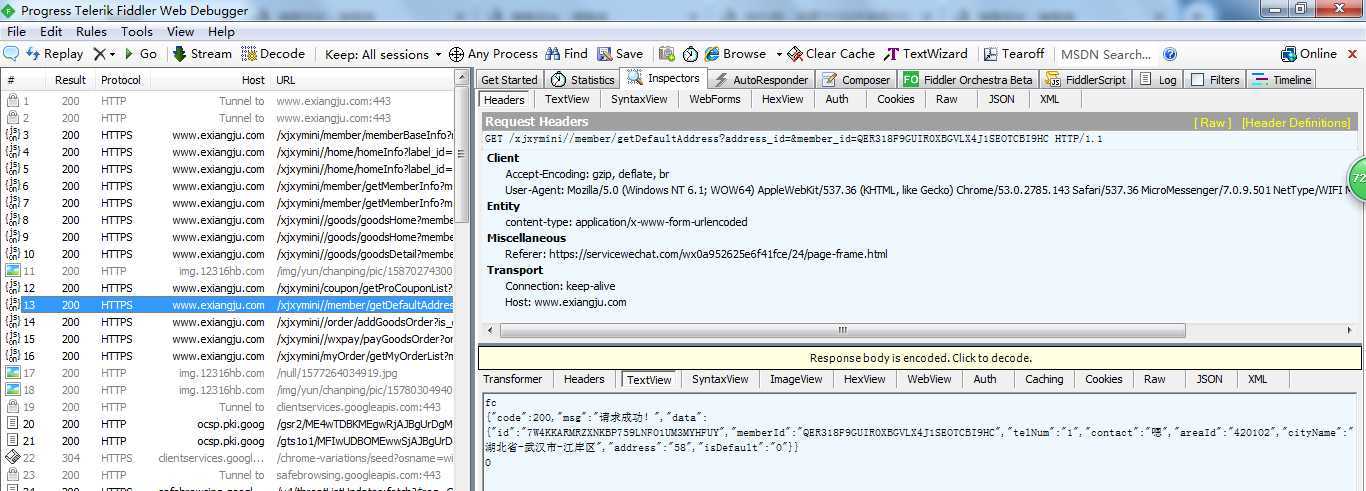Switch to the Composer tab
1366x491 pixels.
coord(856,80)
